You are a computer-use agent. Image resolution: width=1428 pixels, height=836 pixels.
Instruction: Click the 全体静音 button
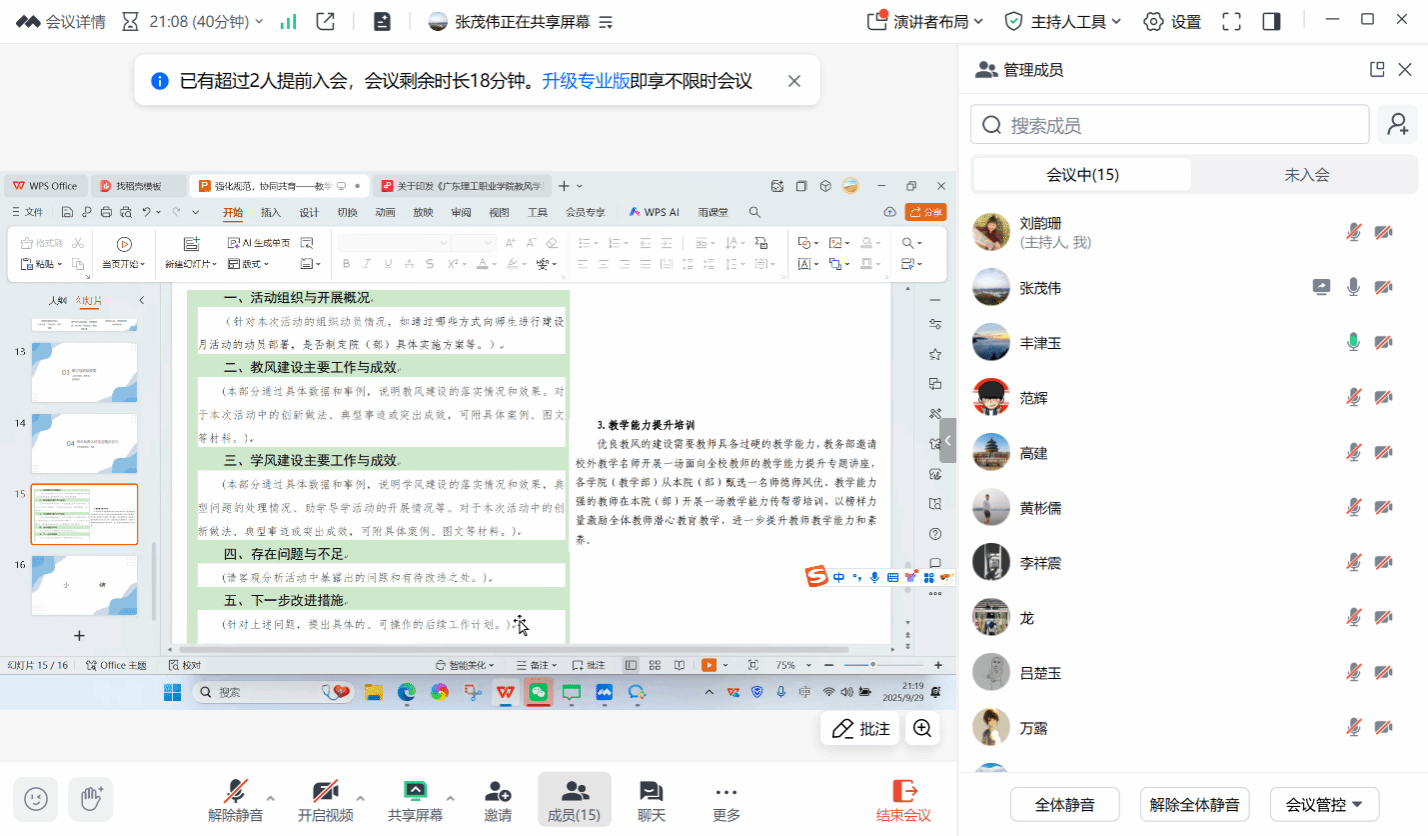[1064, 804]
